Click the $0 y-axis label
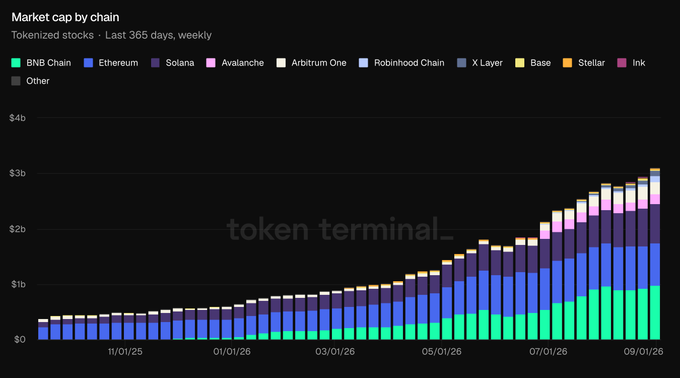Screen dimensions: 680x378 click(x=20, y=339)
